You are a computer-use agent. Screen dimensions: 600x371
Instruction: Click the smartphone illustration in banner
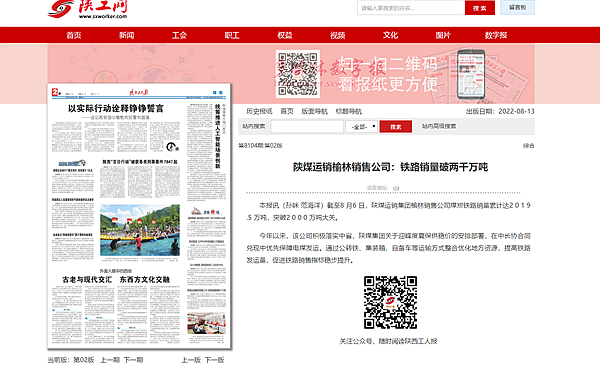(471, 74)
